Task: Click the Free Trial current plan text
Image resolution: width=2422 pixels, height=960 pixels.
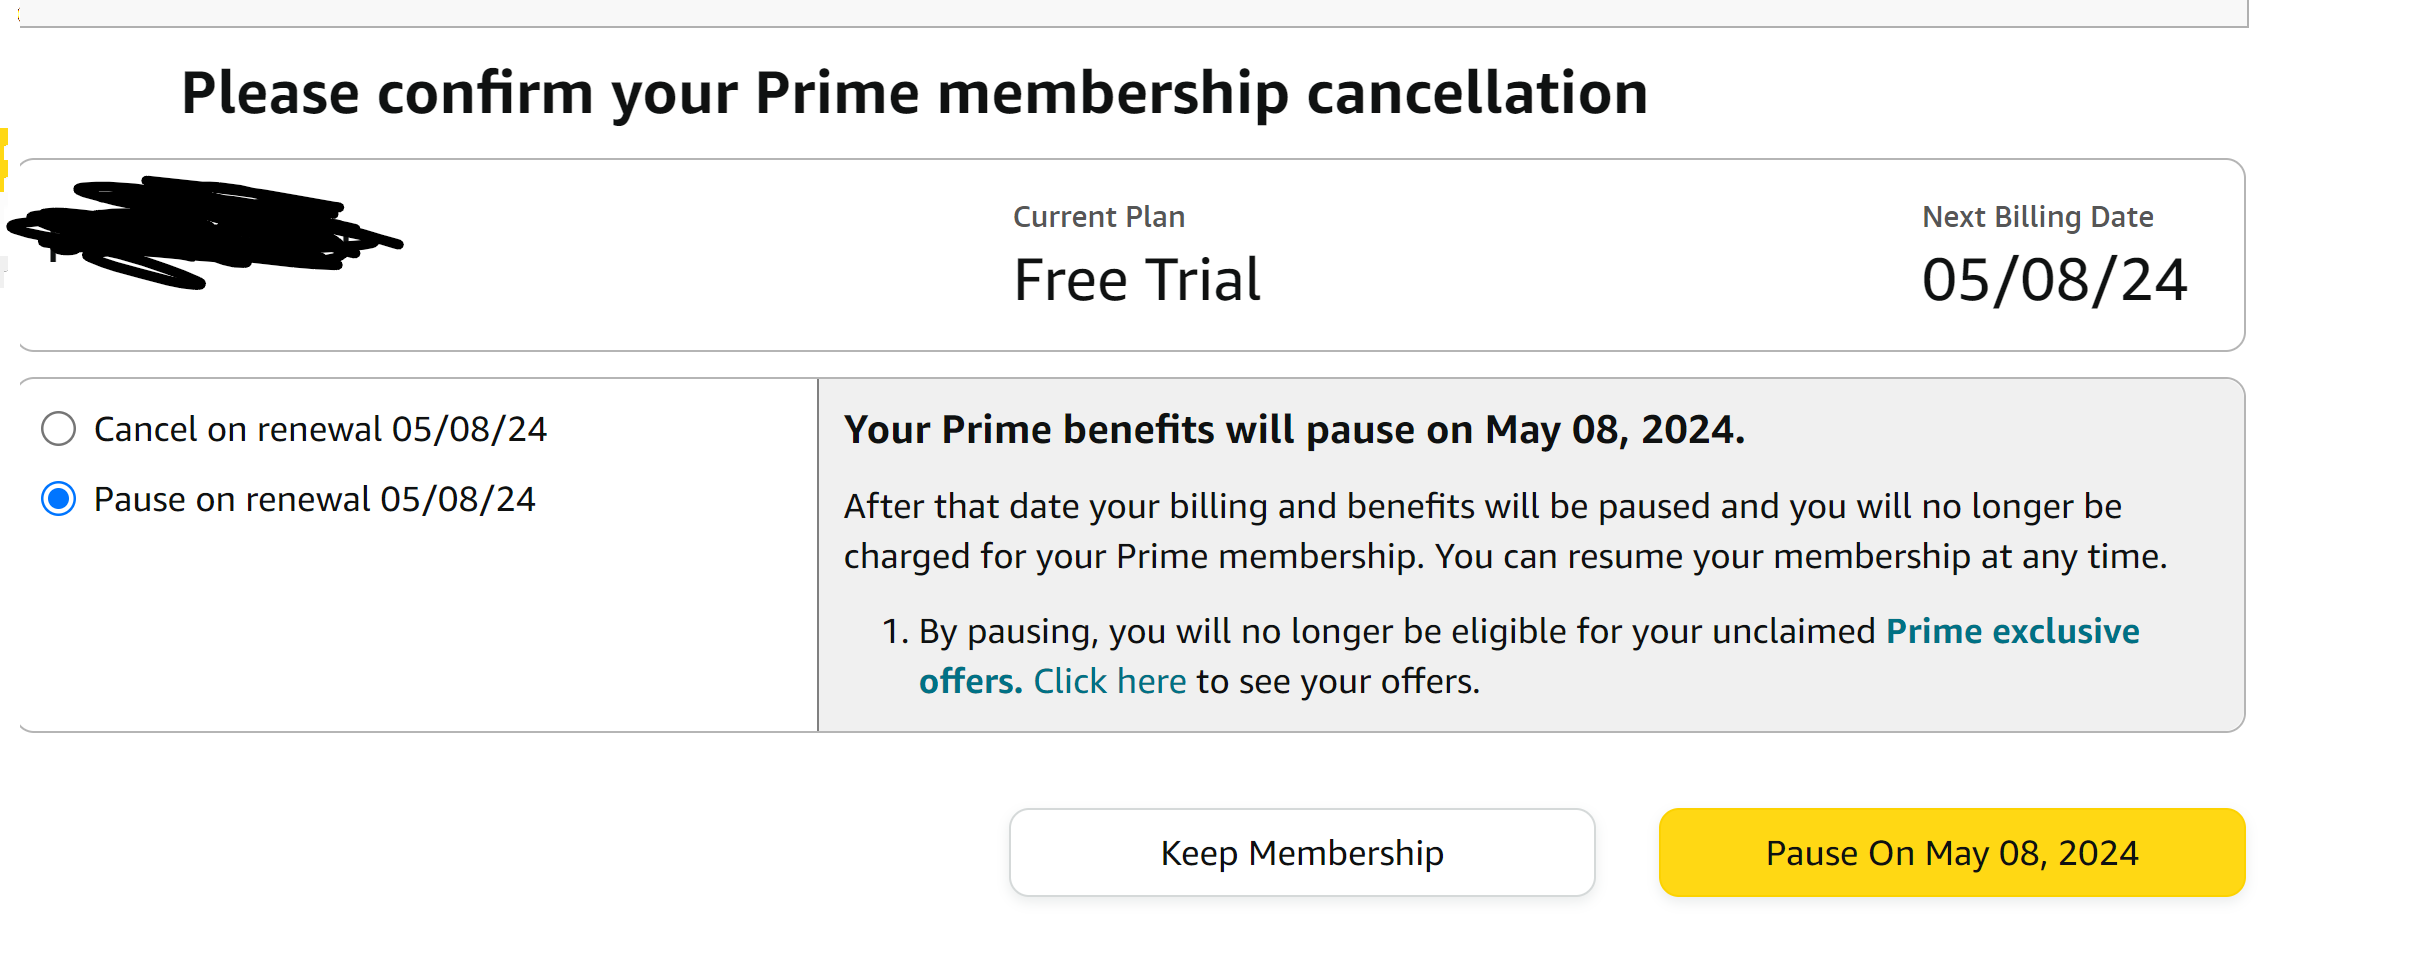Action: (x=1137, y=280)
